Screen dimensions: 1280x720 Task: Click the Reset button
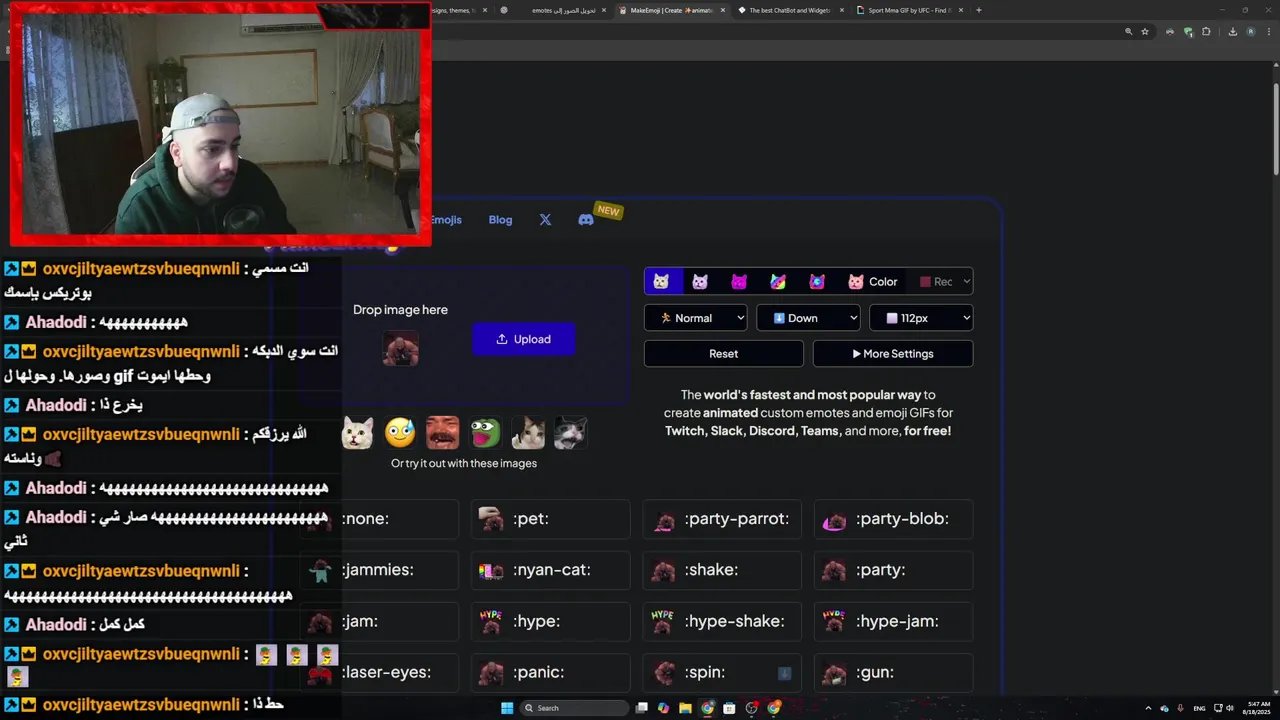click(724, 354)
